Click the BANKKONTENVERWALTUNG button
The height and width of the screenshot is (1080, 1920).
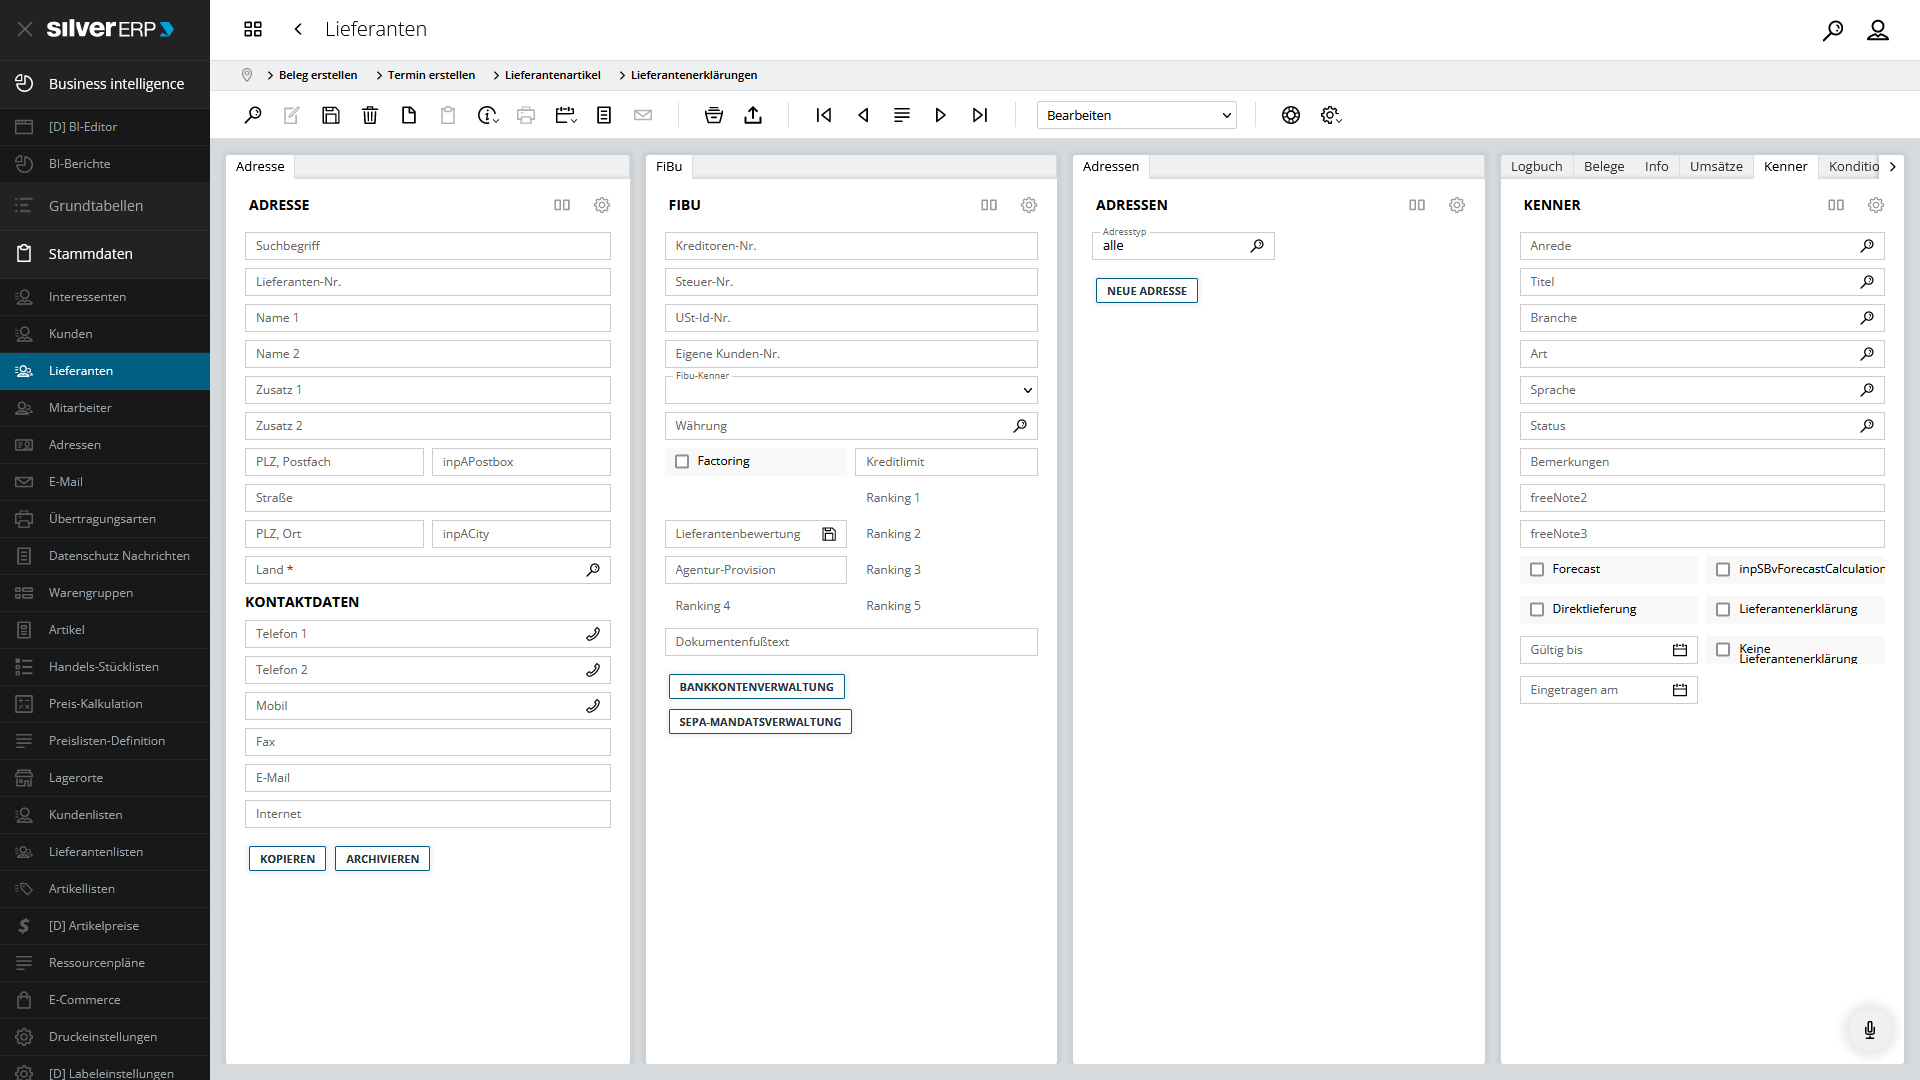point(756,687)
